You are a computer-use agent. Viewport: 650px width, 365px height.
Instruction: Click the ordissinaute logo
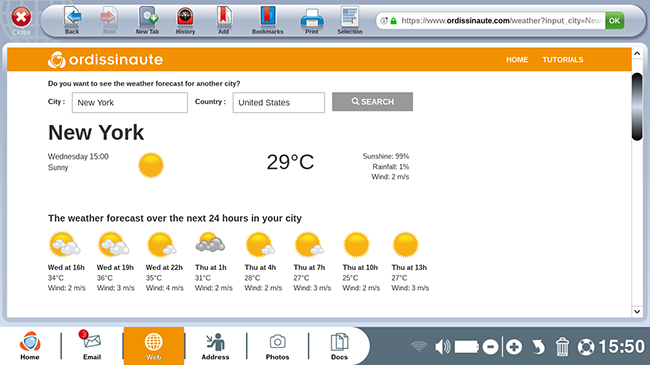click(x=105, y=59)
